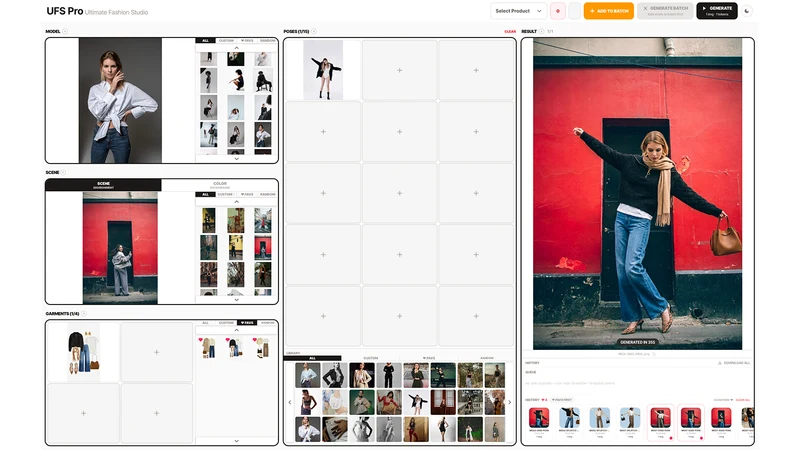
Task: Switch to the SCENE environment tab
Action: [104, 185]
